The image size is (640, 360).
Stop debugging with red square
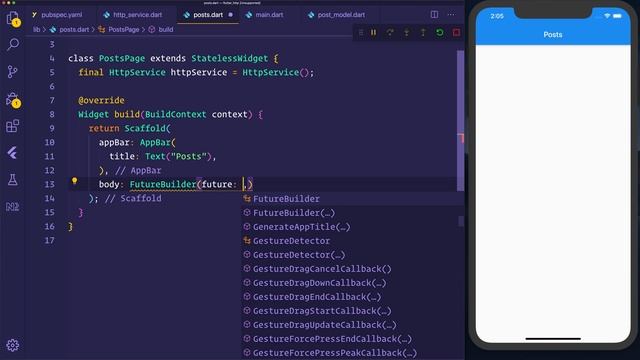coord(456,33)
